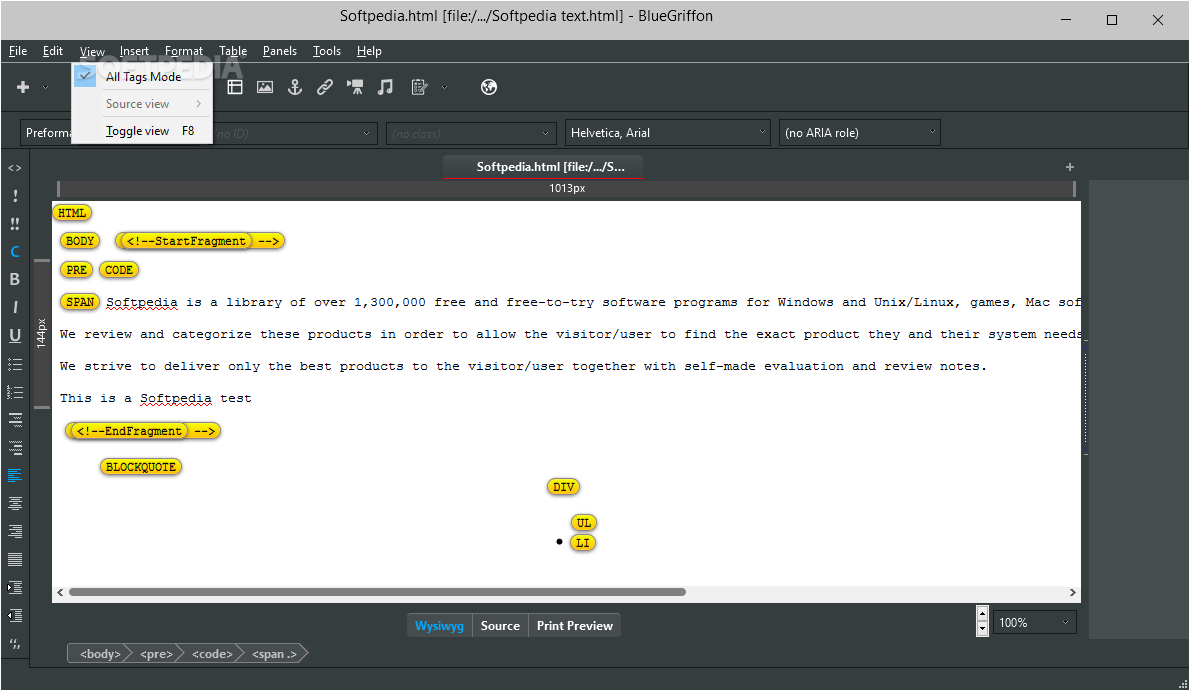Click the source brackets icon in sidebar

click(14, 168)
